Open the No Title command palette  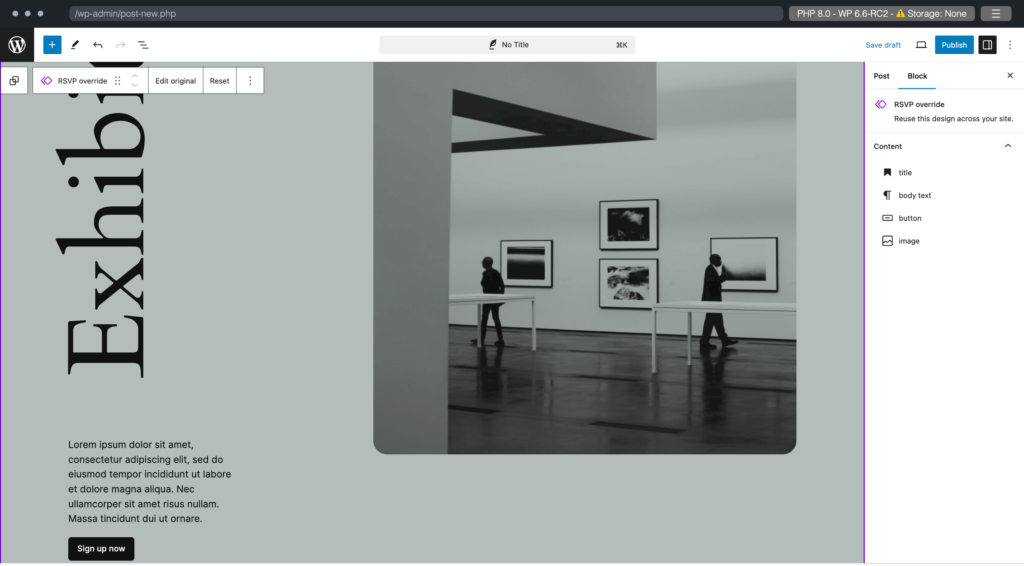tap(507, 45)
